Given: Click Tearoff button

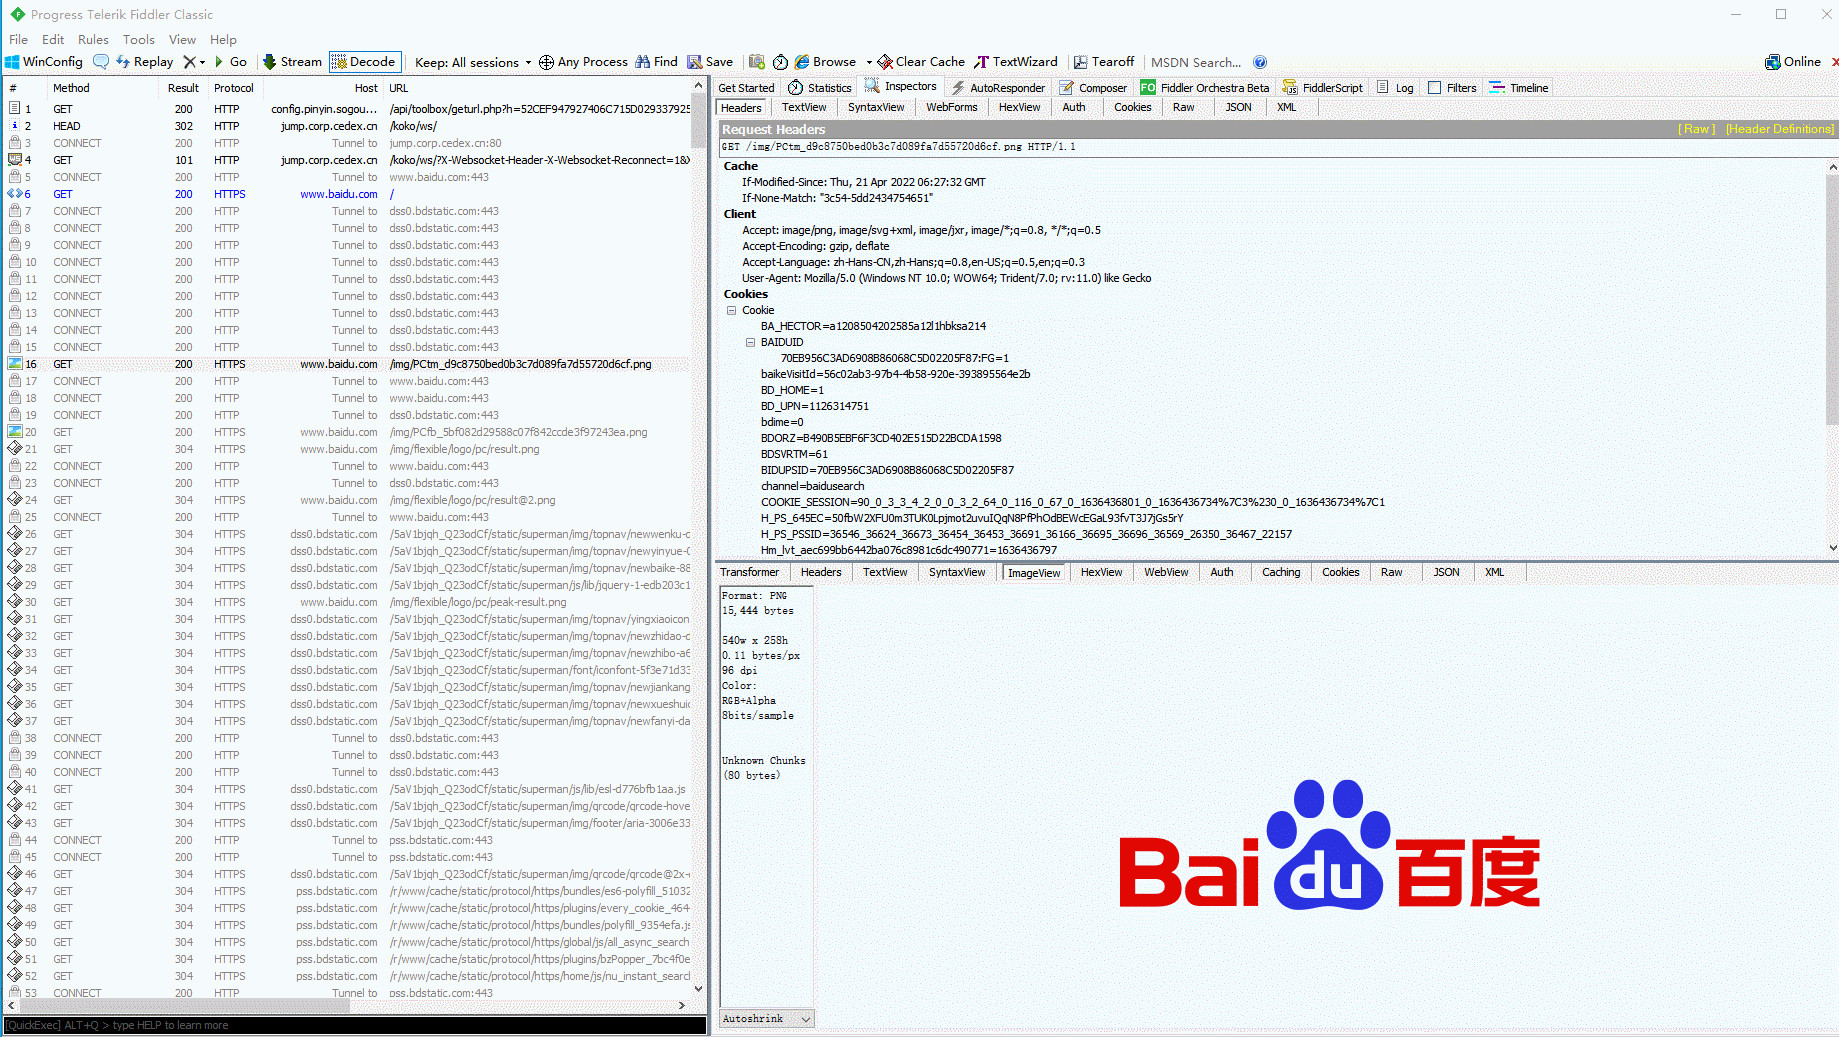Looking at the screenshot, I should [x=1104, y=62].
